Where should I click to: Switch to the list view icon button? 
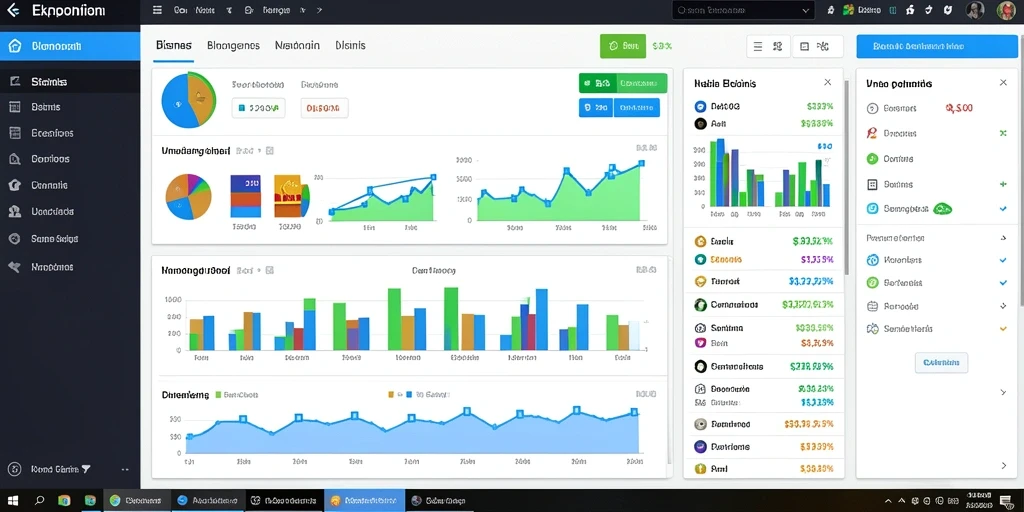tap(758, 46)
